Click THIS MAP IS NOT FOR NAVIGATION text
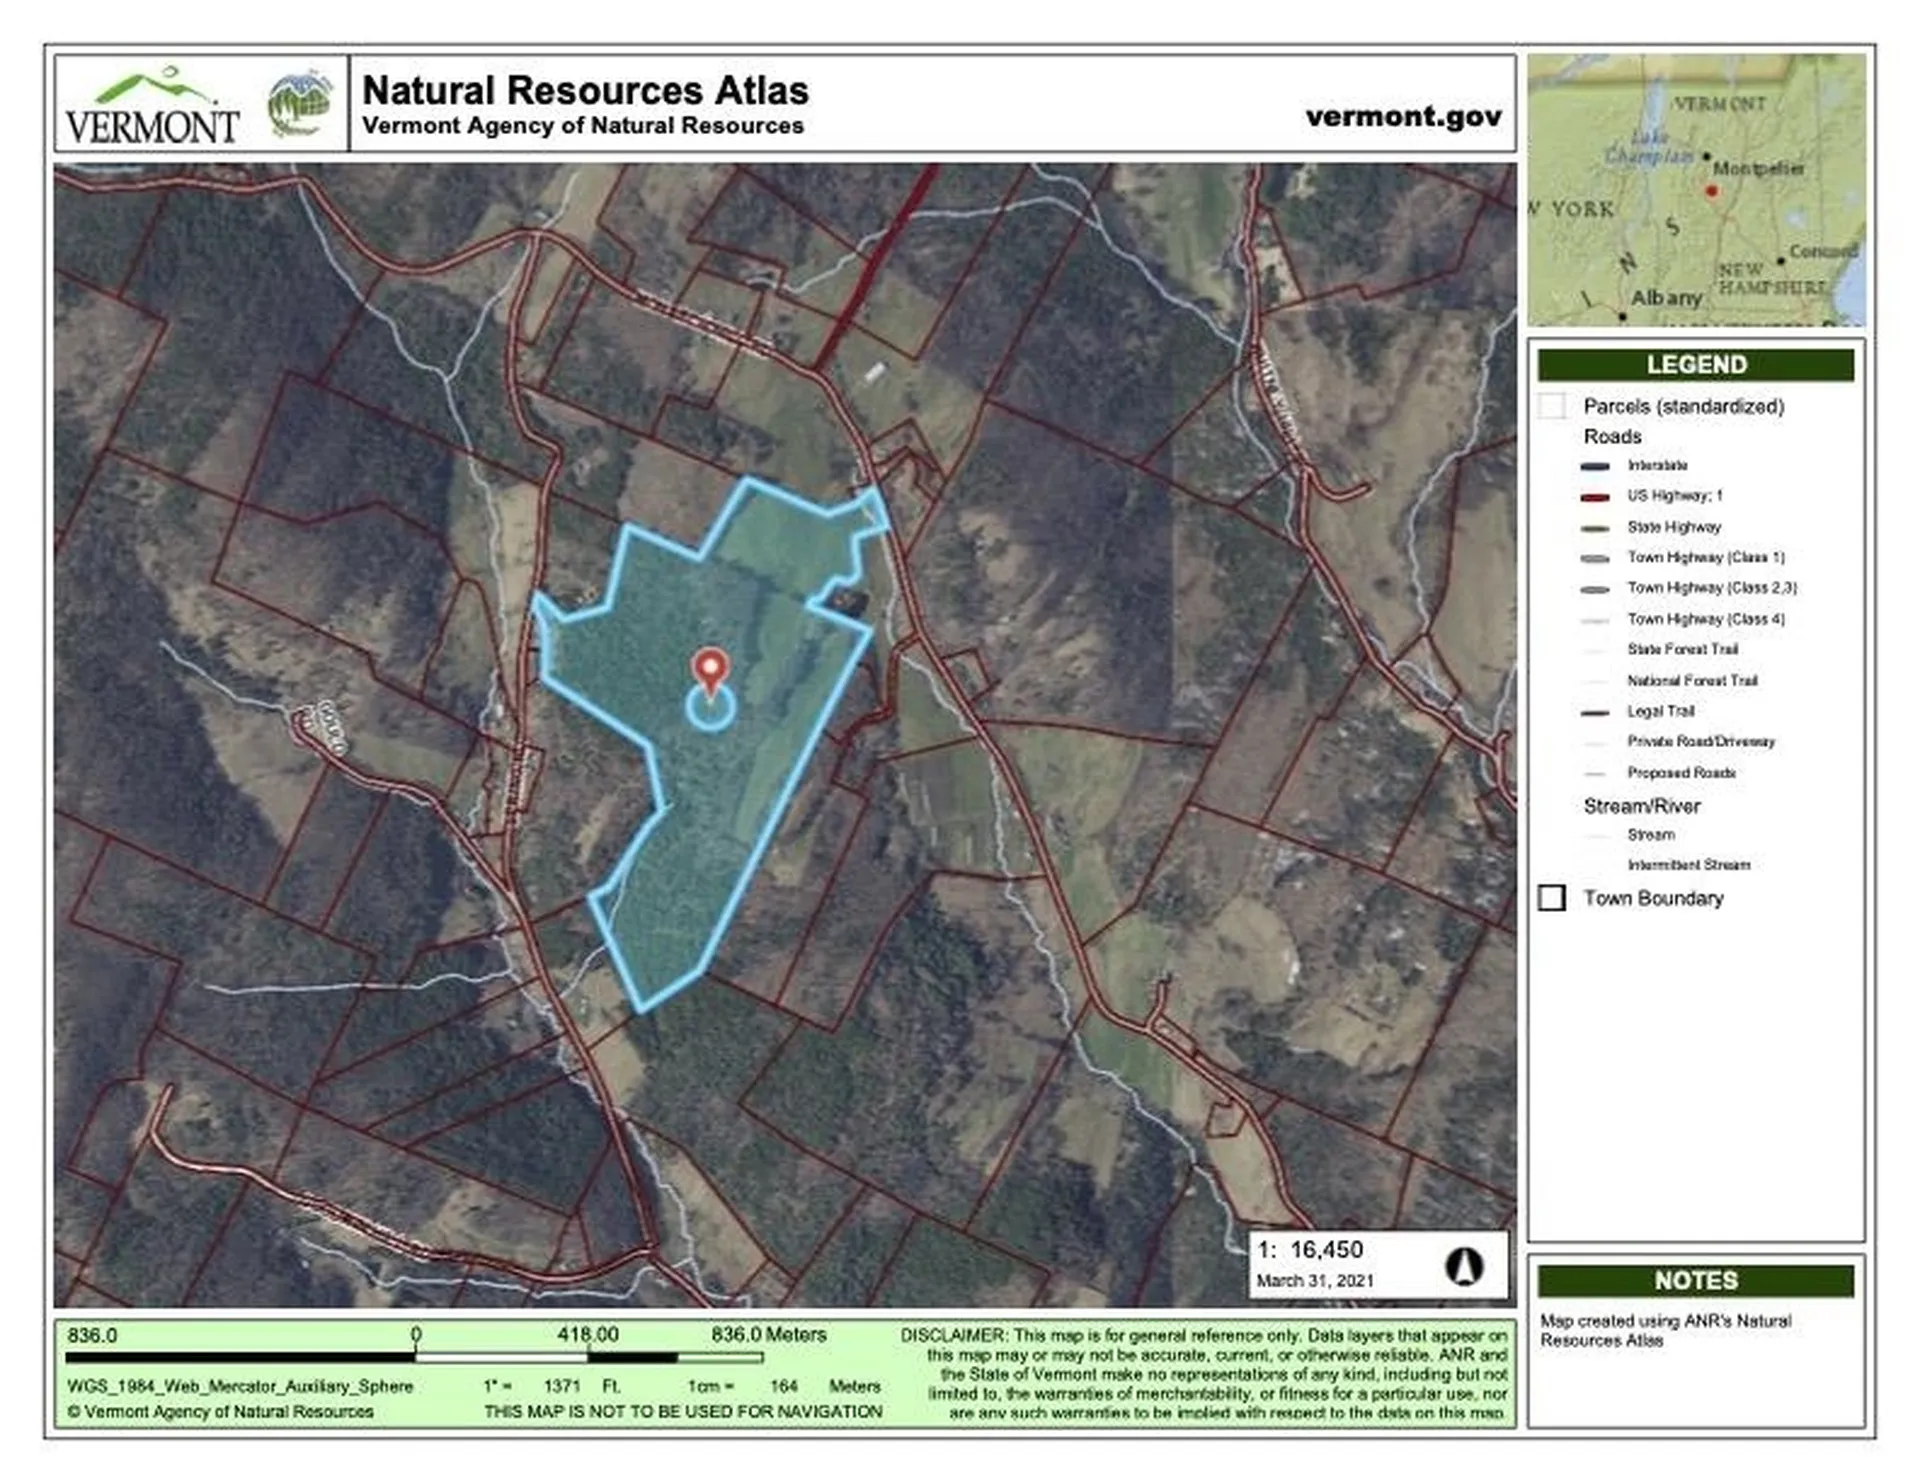This screenshot has height=1483, width=1920. coord(683,1412)
